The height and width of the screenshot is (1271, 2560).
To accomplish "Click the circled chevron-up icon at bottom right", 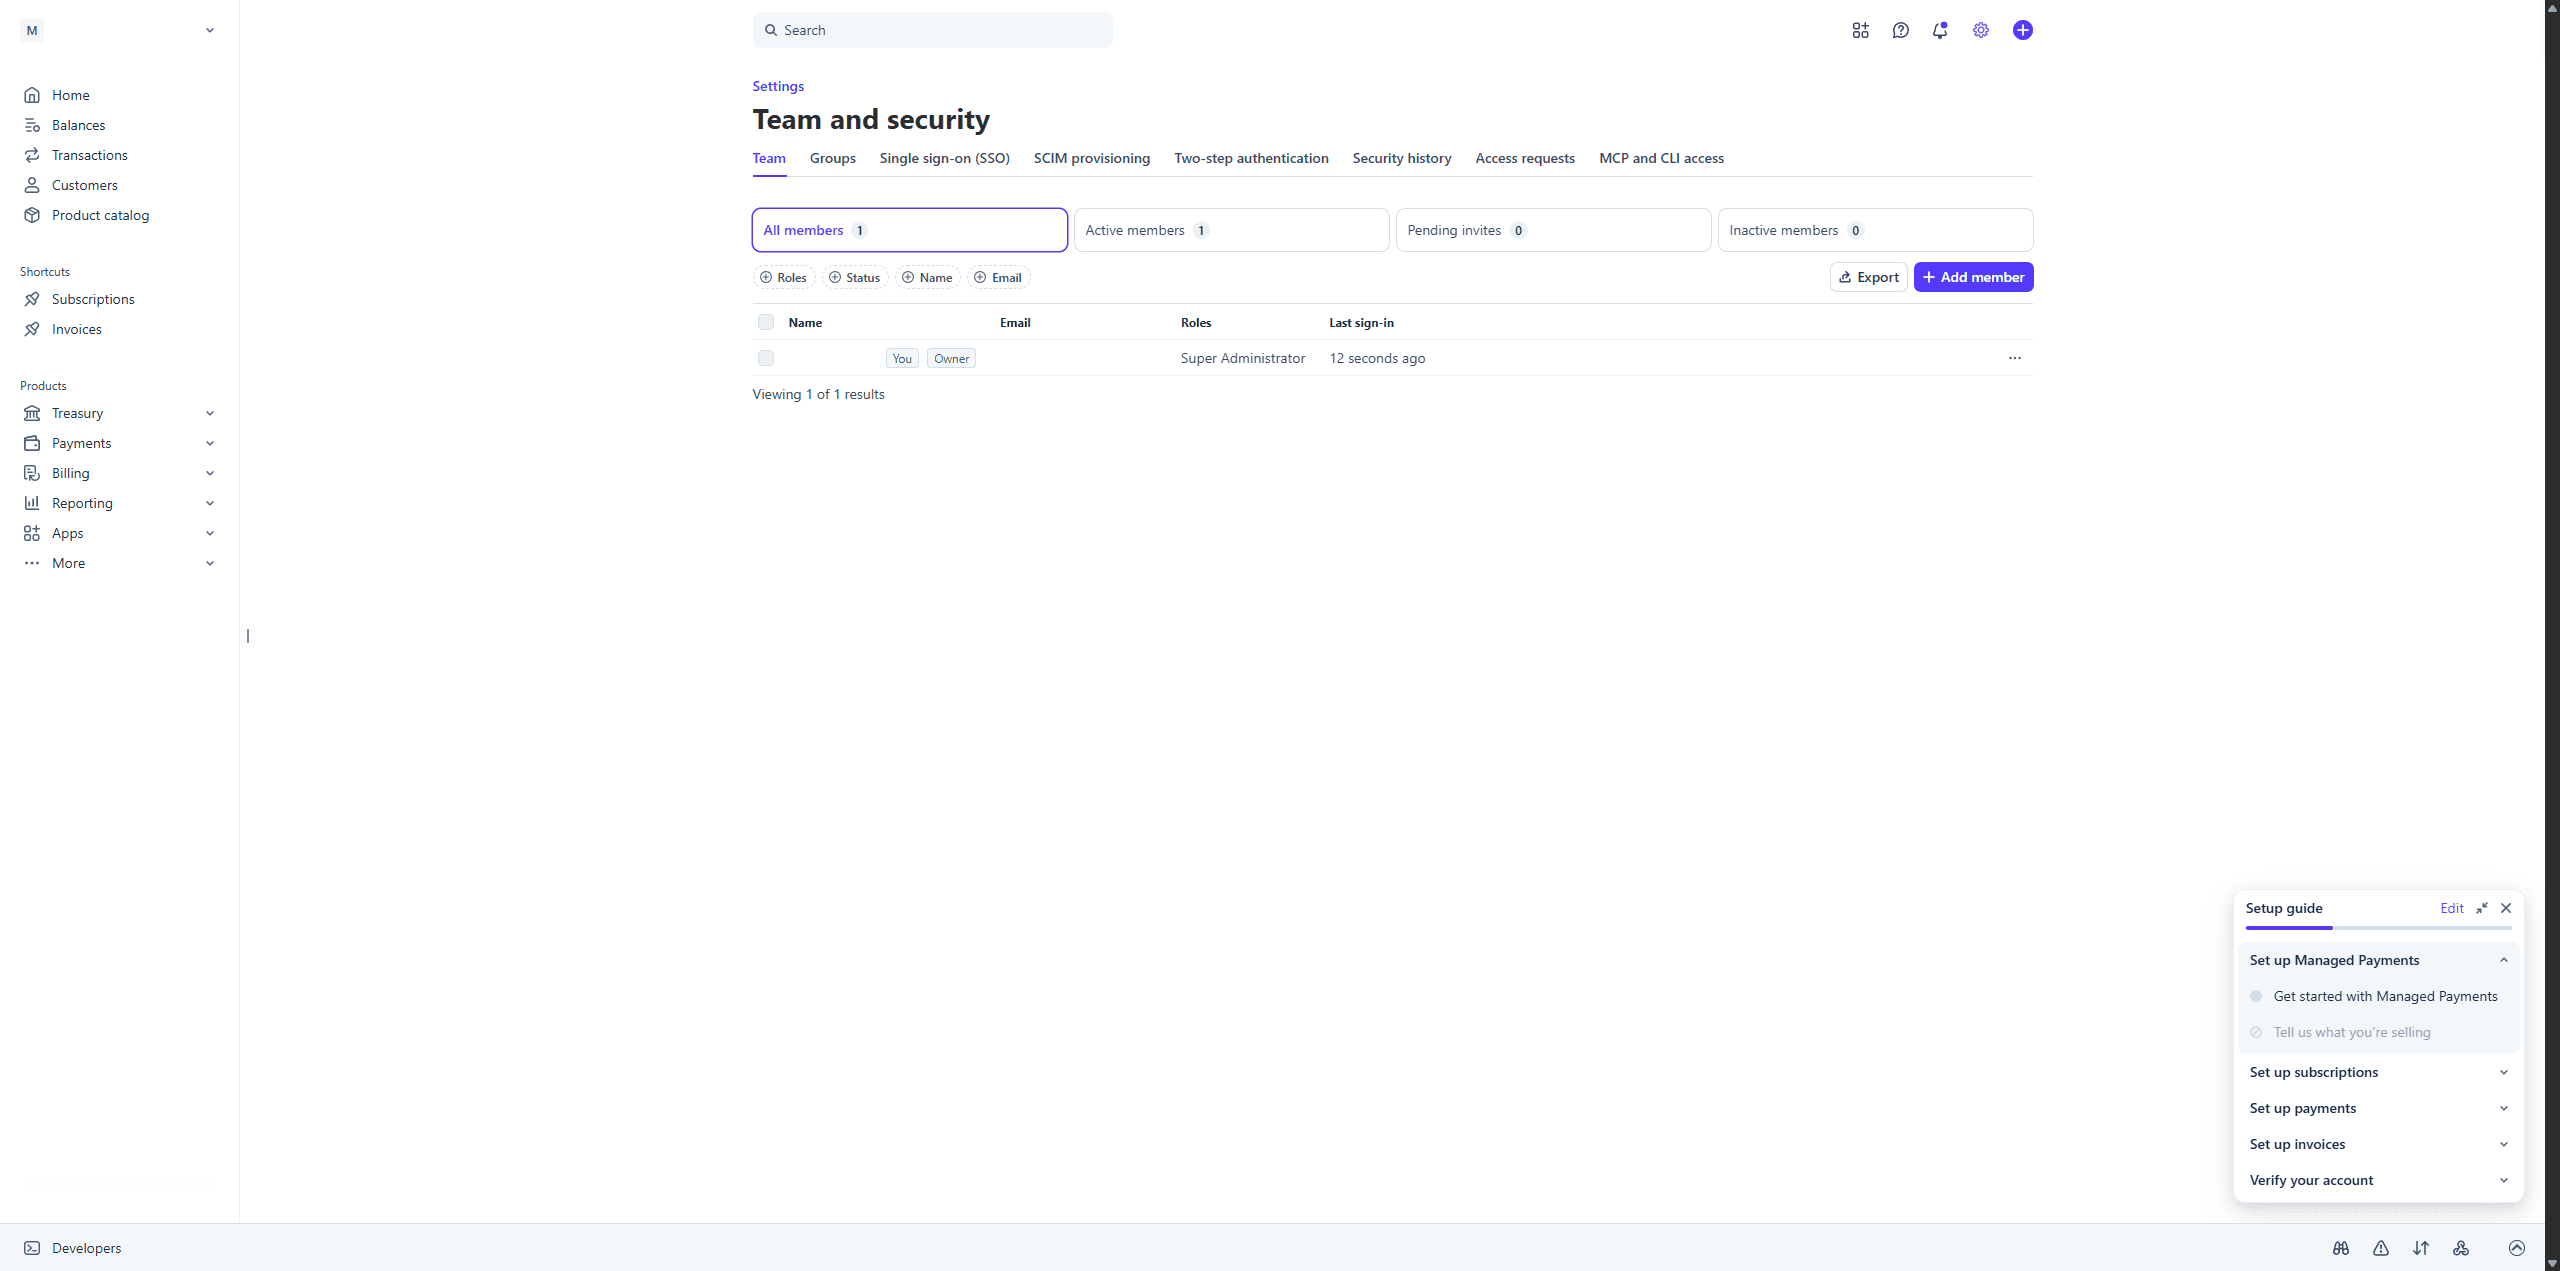I will pos(2517,1248).
